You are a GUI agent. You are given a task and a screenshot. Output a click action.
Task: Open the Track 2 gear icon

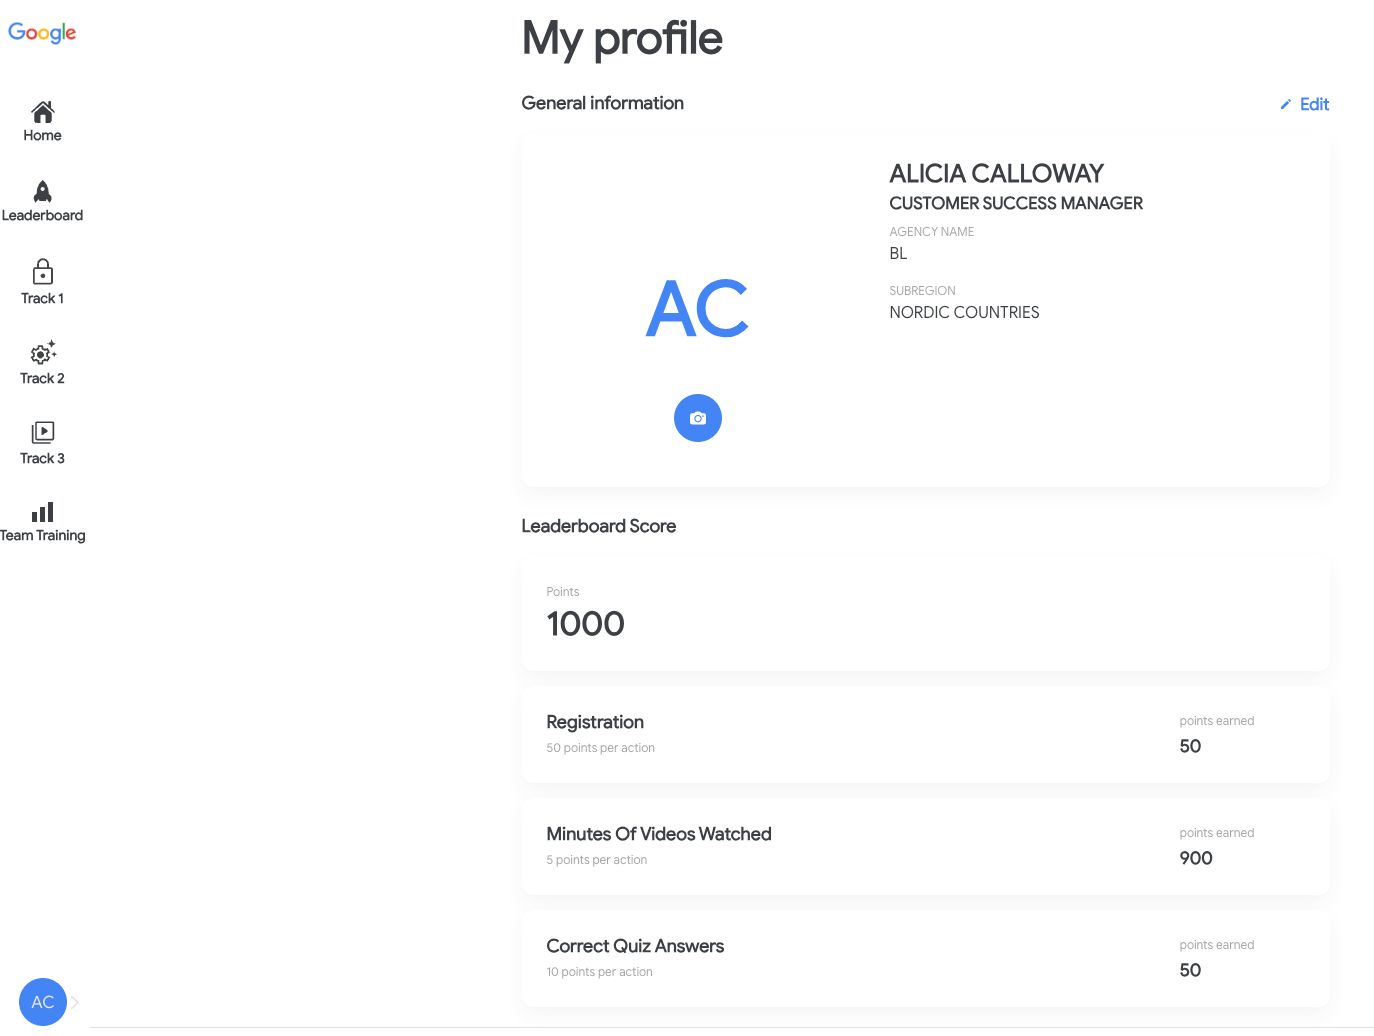[42, 352]
